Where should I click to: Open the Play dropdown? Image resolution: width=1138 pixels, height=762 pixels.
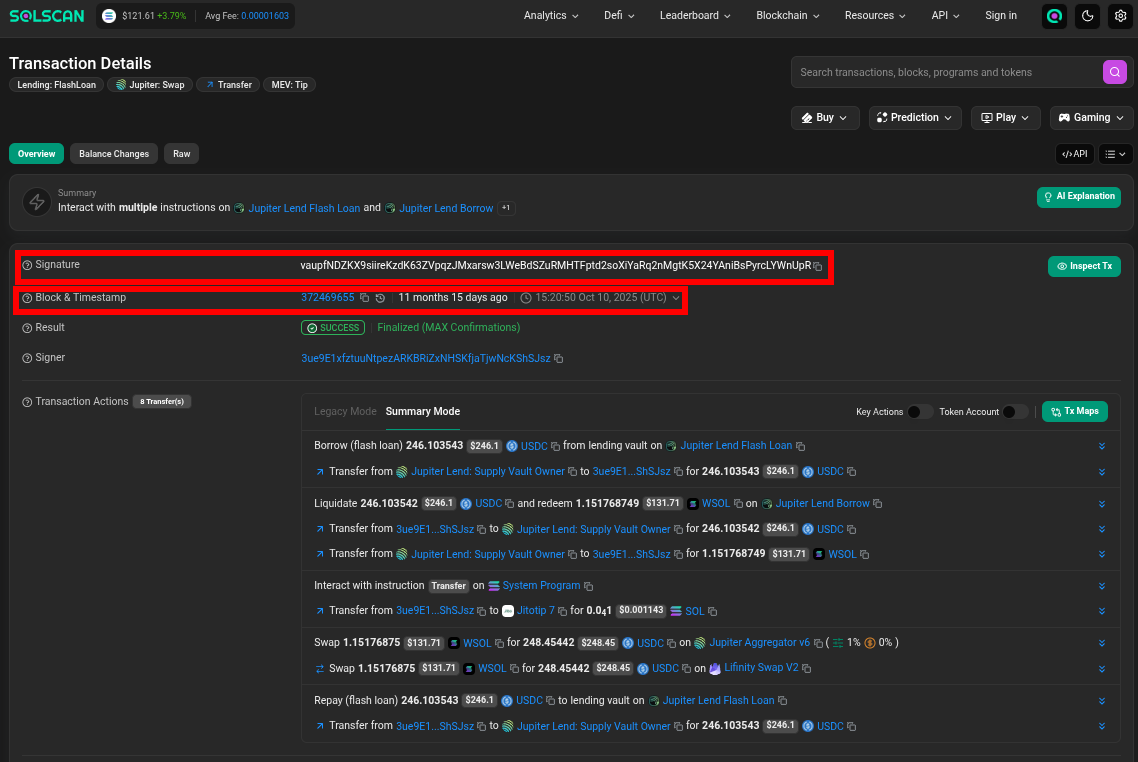(x=1005, y=118)
